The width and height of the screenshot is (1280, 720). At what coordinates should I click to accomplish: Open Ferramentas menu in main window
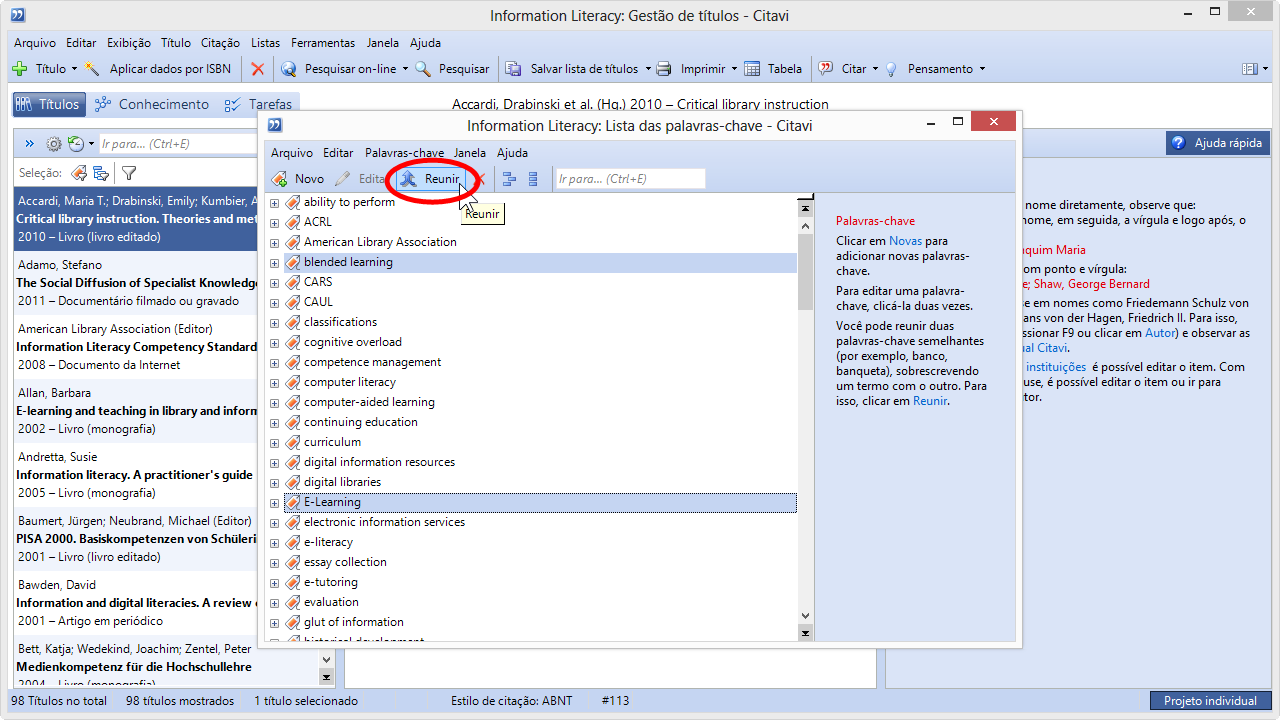(323, 43)
